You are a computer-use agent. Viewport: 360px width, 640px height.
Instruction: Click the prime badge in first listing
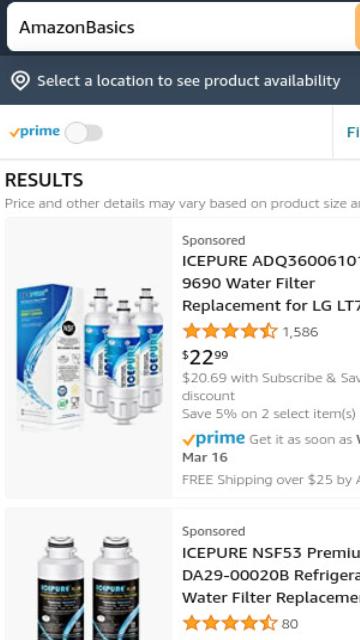(213, 439)
